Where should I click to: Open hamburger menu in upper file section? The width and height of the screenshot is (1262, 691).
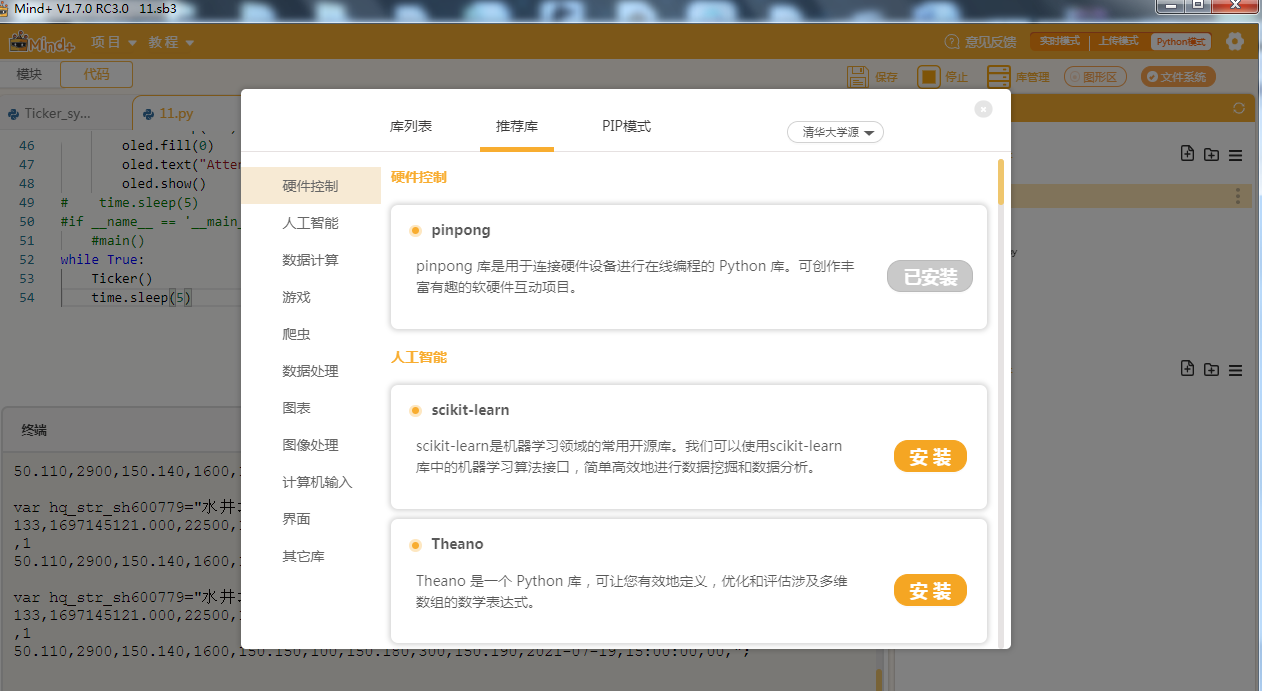click(1236, 155)
